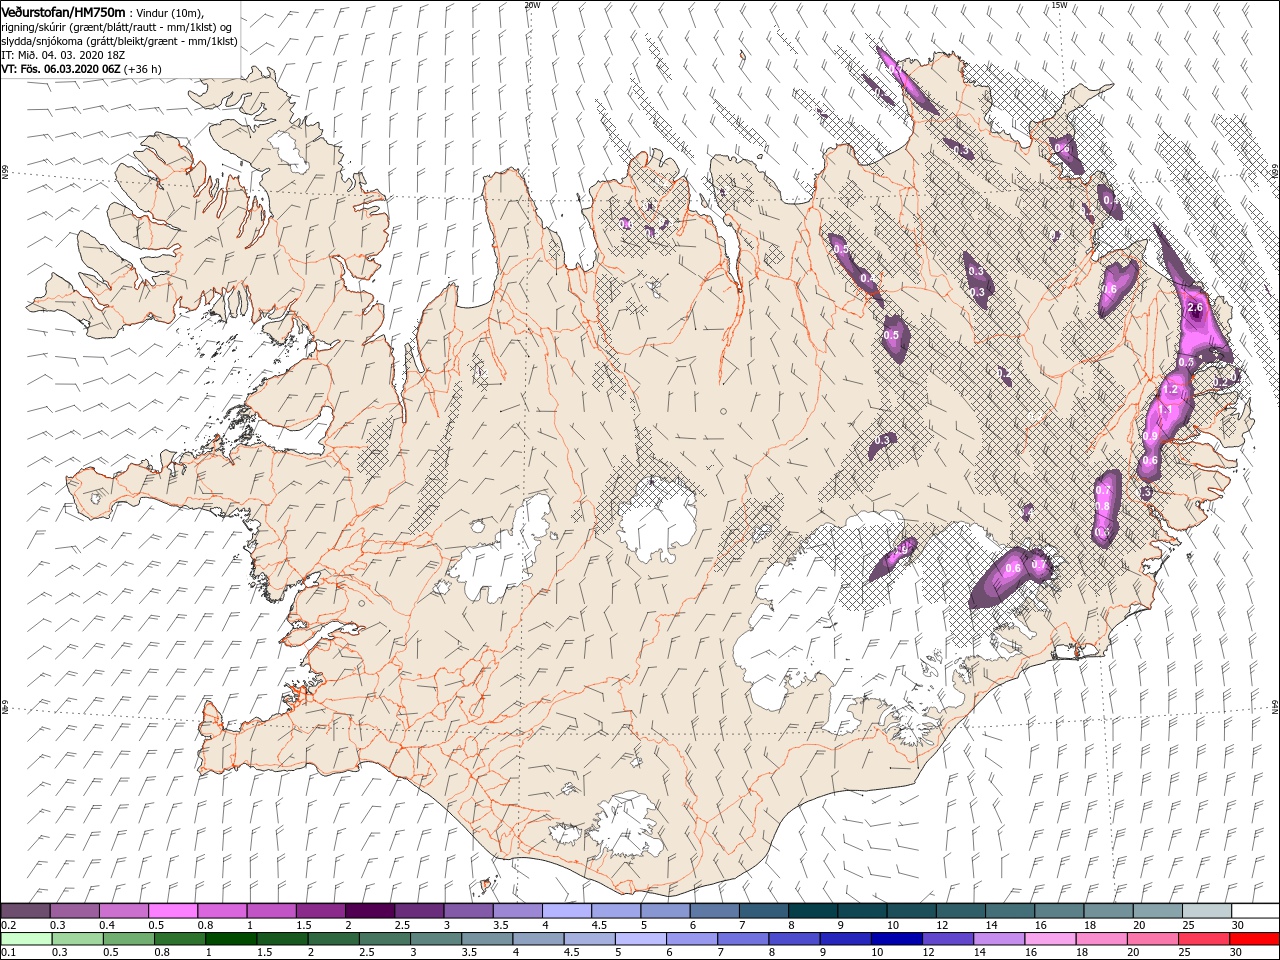This screenshot has width=1280, height=960.
Task: Click the lightest green swatch starting the rain scale
Action: tap(26, 939)
